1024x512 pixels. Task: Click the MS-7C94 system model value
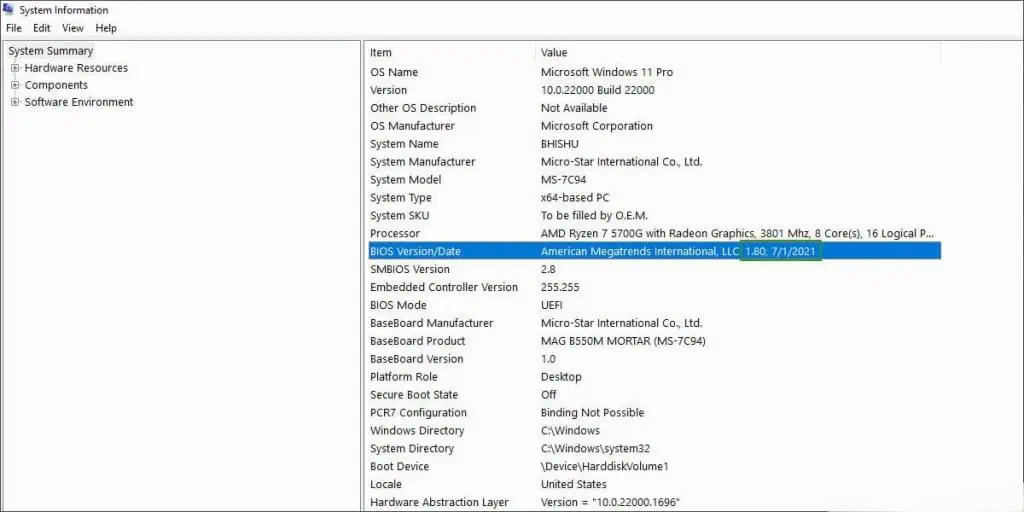[564, 180]
